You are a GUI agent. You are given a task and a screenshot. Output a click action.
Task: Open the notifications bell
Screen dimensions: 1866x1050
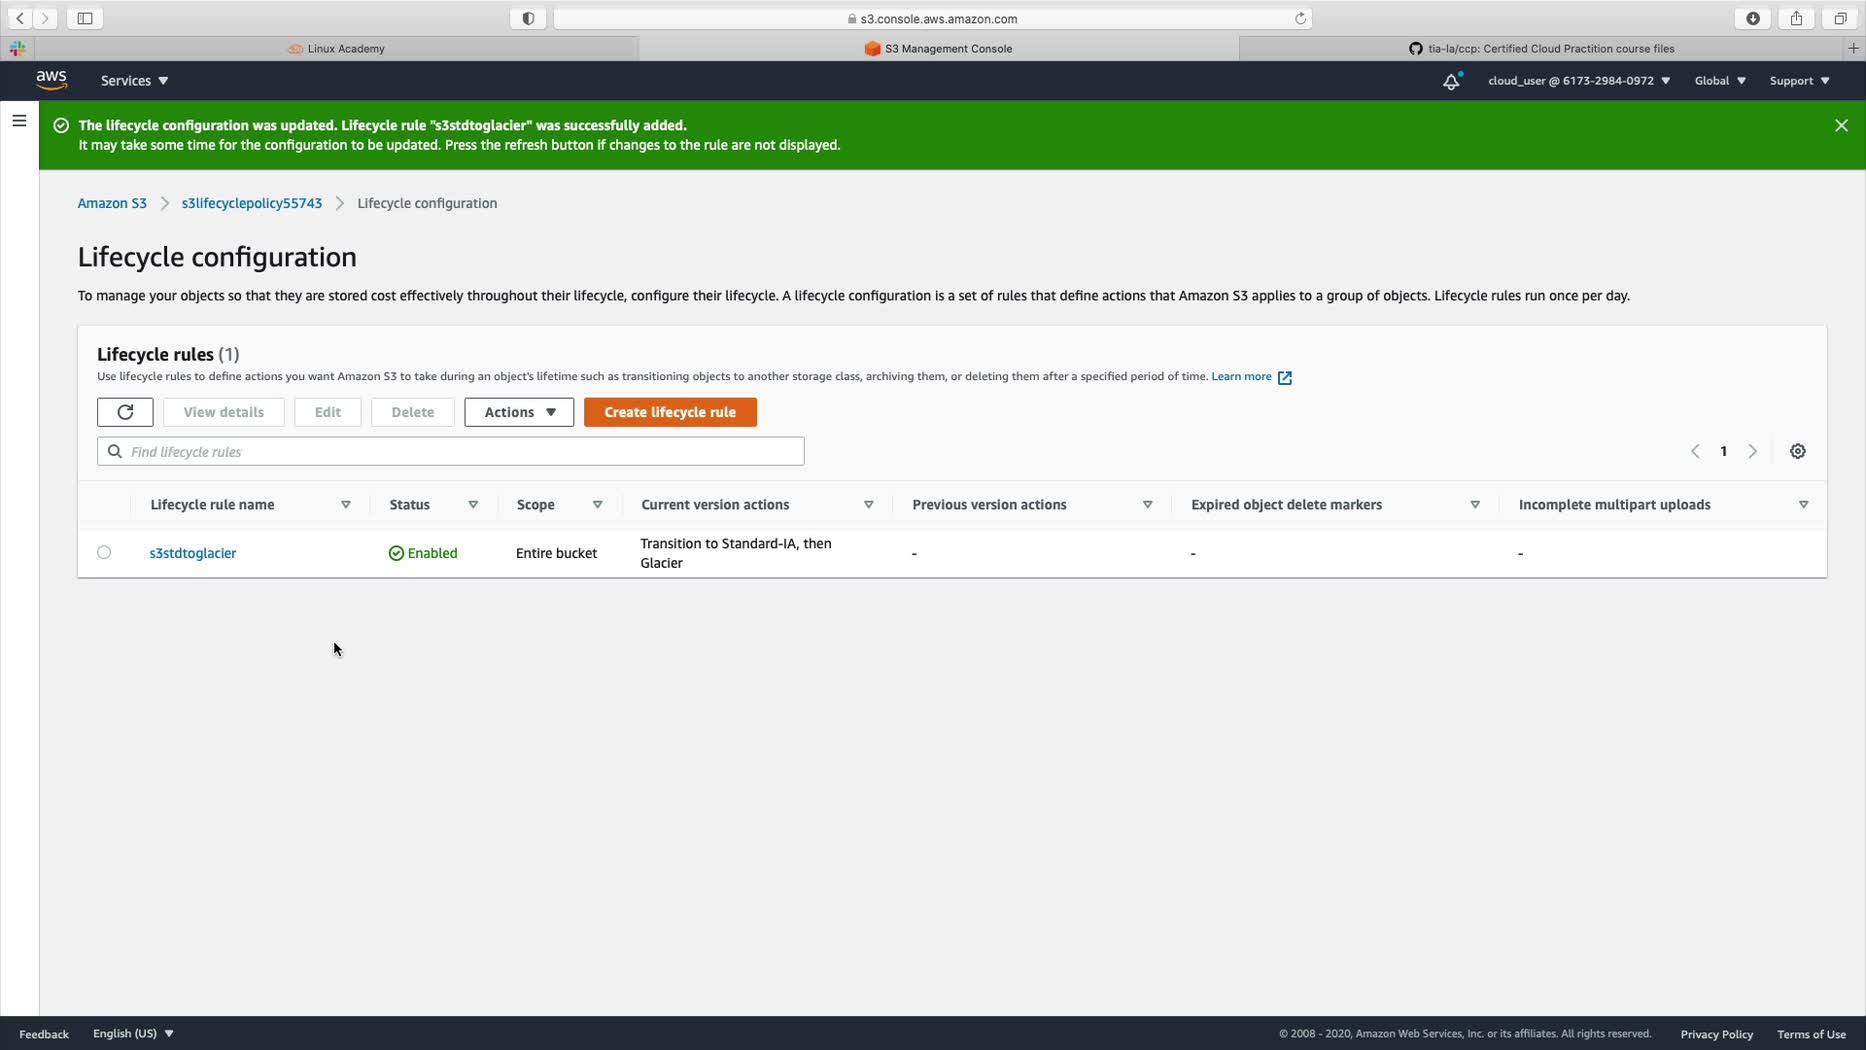click(x=1451, y=81)
